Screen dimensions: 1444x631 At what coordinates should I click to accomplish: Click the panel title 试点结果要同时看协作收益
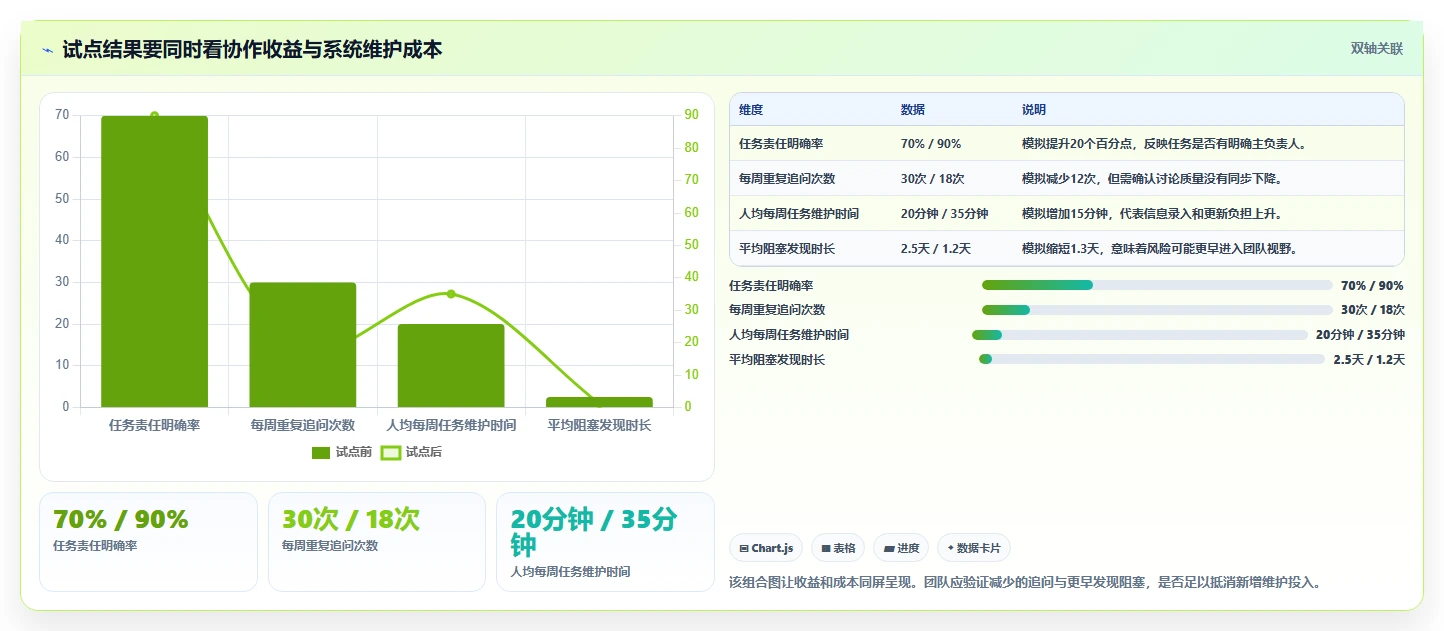[252, 49]
